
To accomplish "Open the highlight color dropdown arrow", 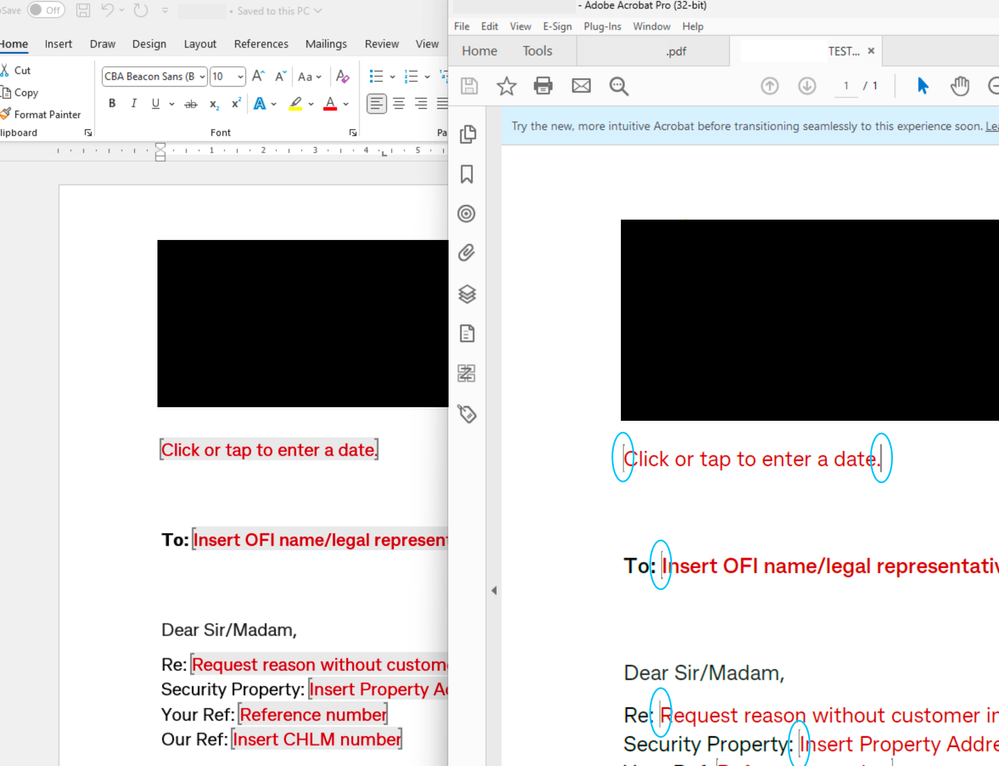I will 311,104.
